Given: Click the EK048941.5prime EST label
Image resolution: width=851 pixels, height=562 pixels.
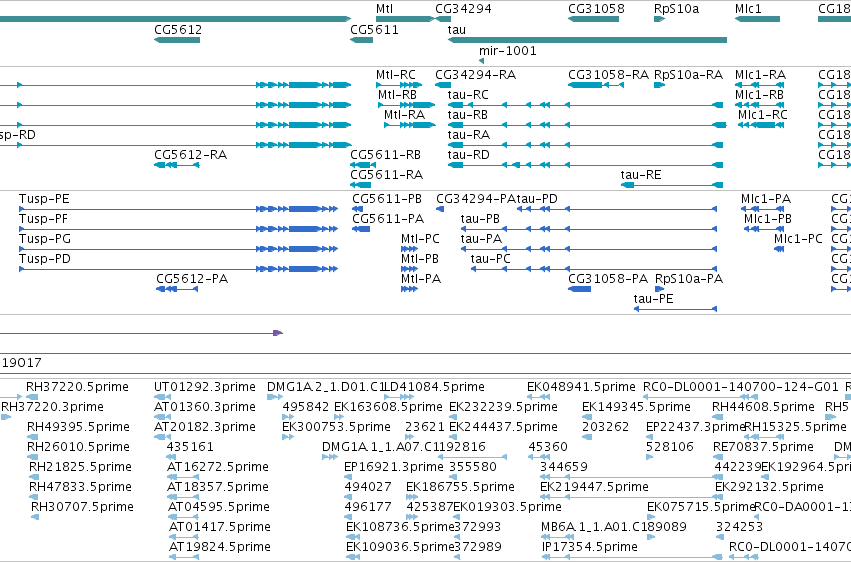Looking at the screenshot, I should (x=581, y=387).
